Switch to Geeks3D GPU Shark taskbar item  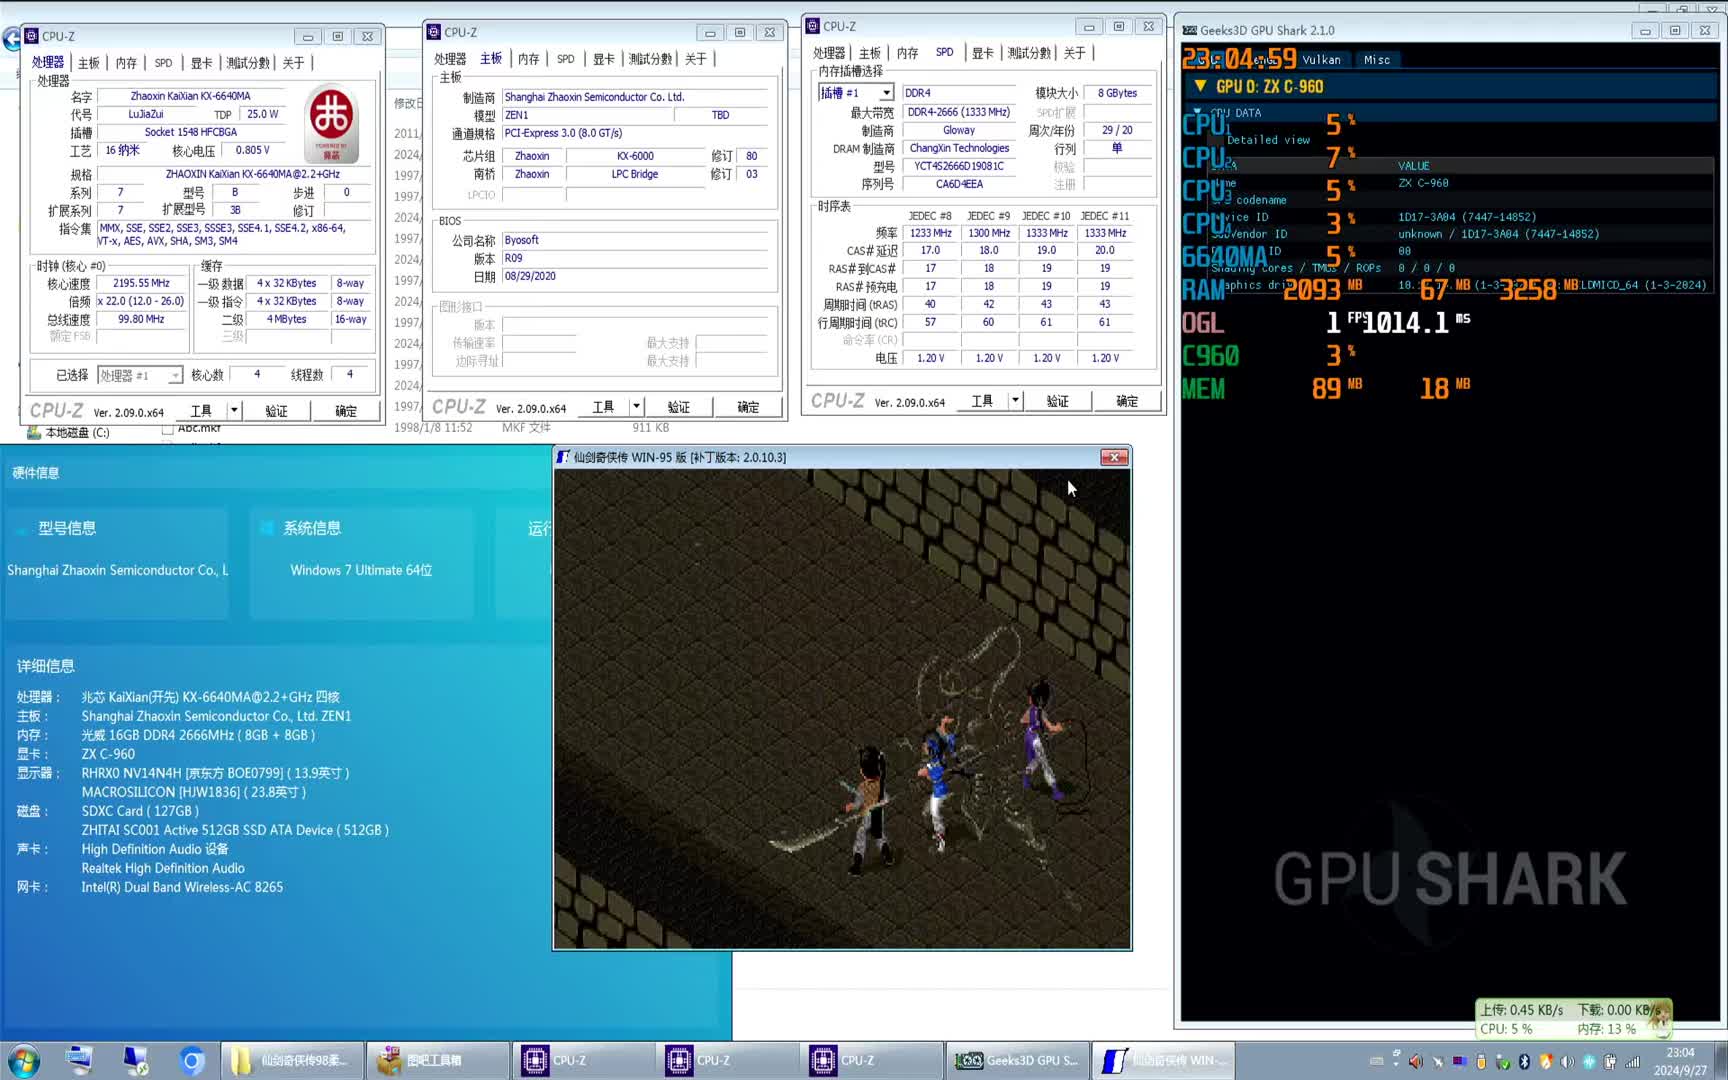[x=1016, y=1060]
